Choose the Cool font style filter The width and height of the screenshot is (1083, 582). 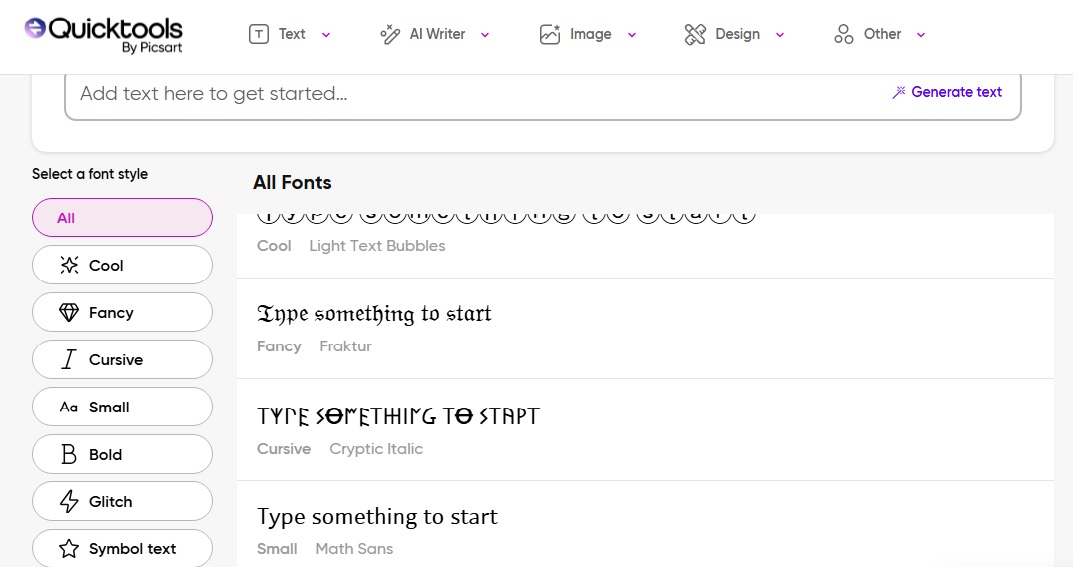click(122, 266)
